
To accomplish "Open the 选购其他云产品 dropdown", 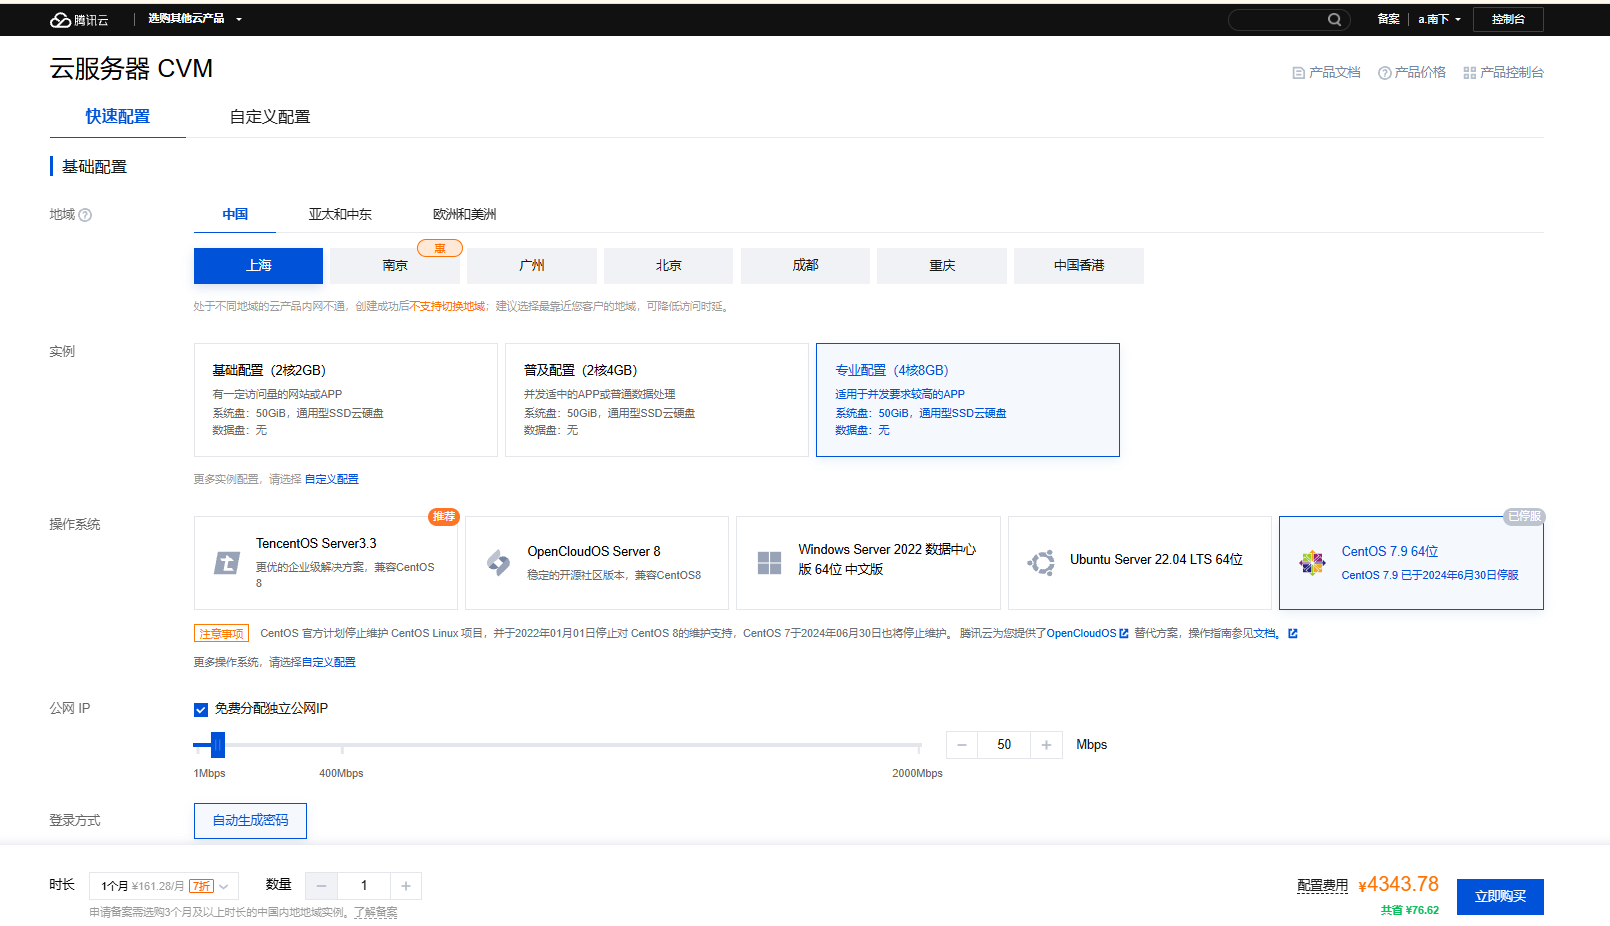I will click(x=195, y=19).
